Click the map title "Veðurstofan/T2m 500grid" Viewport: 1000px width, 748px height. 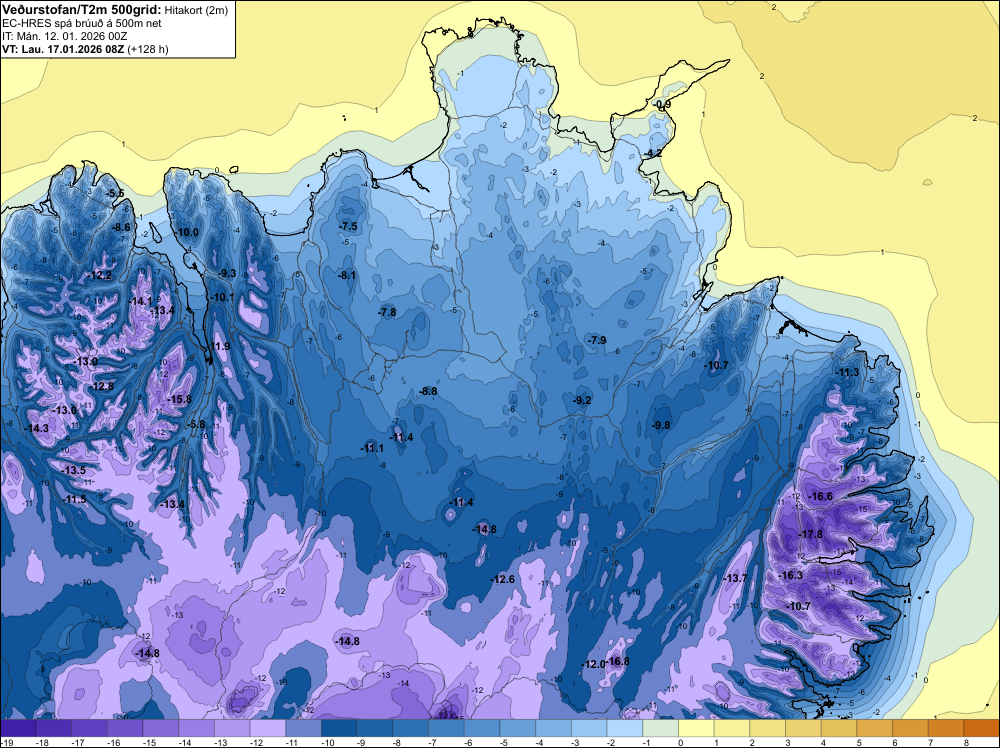point(82,10)
